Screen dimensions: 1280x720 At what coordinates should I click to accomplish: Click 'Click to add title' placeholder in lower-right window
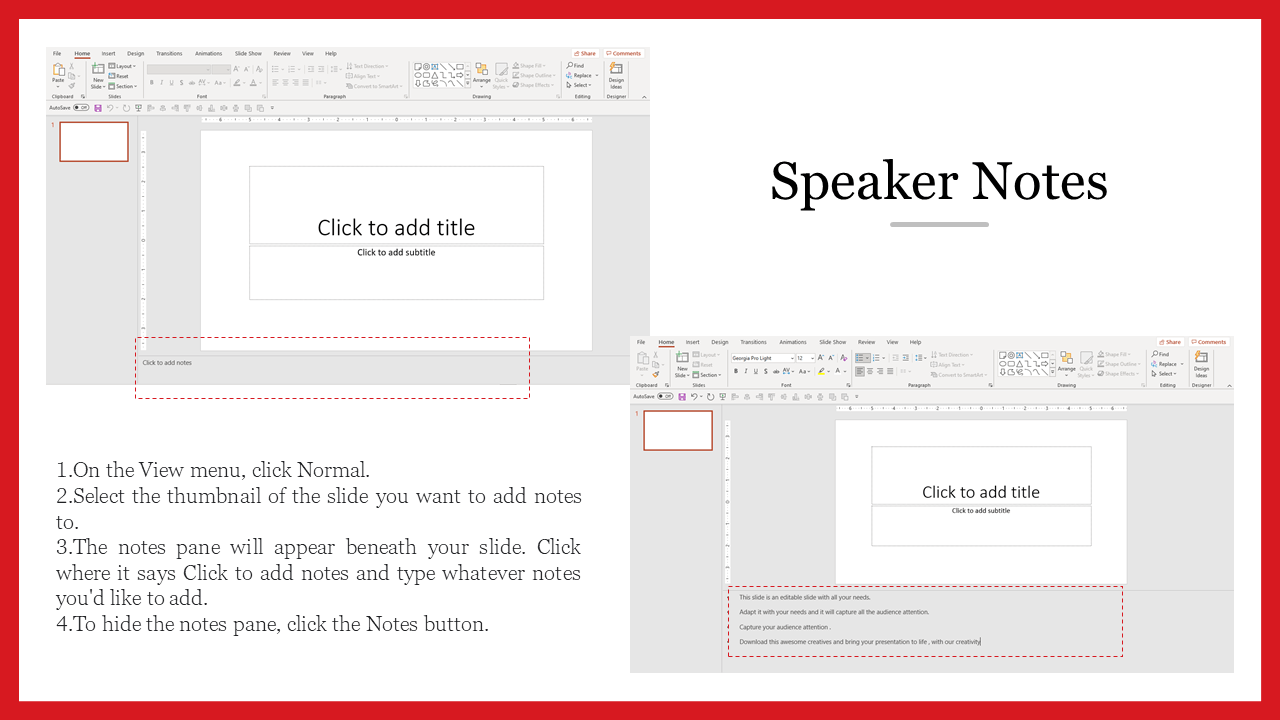click(981, 476)
